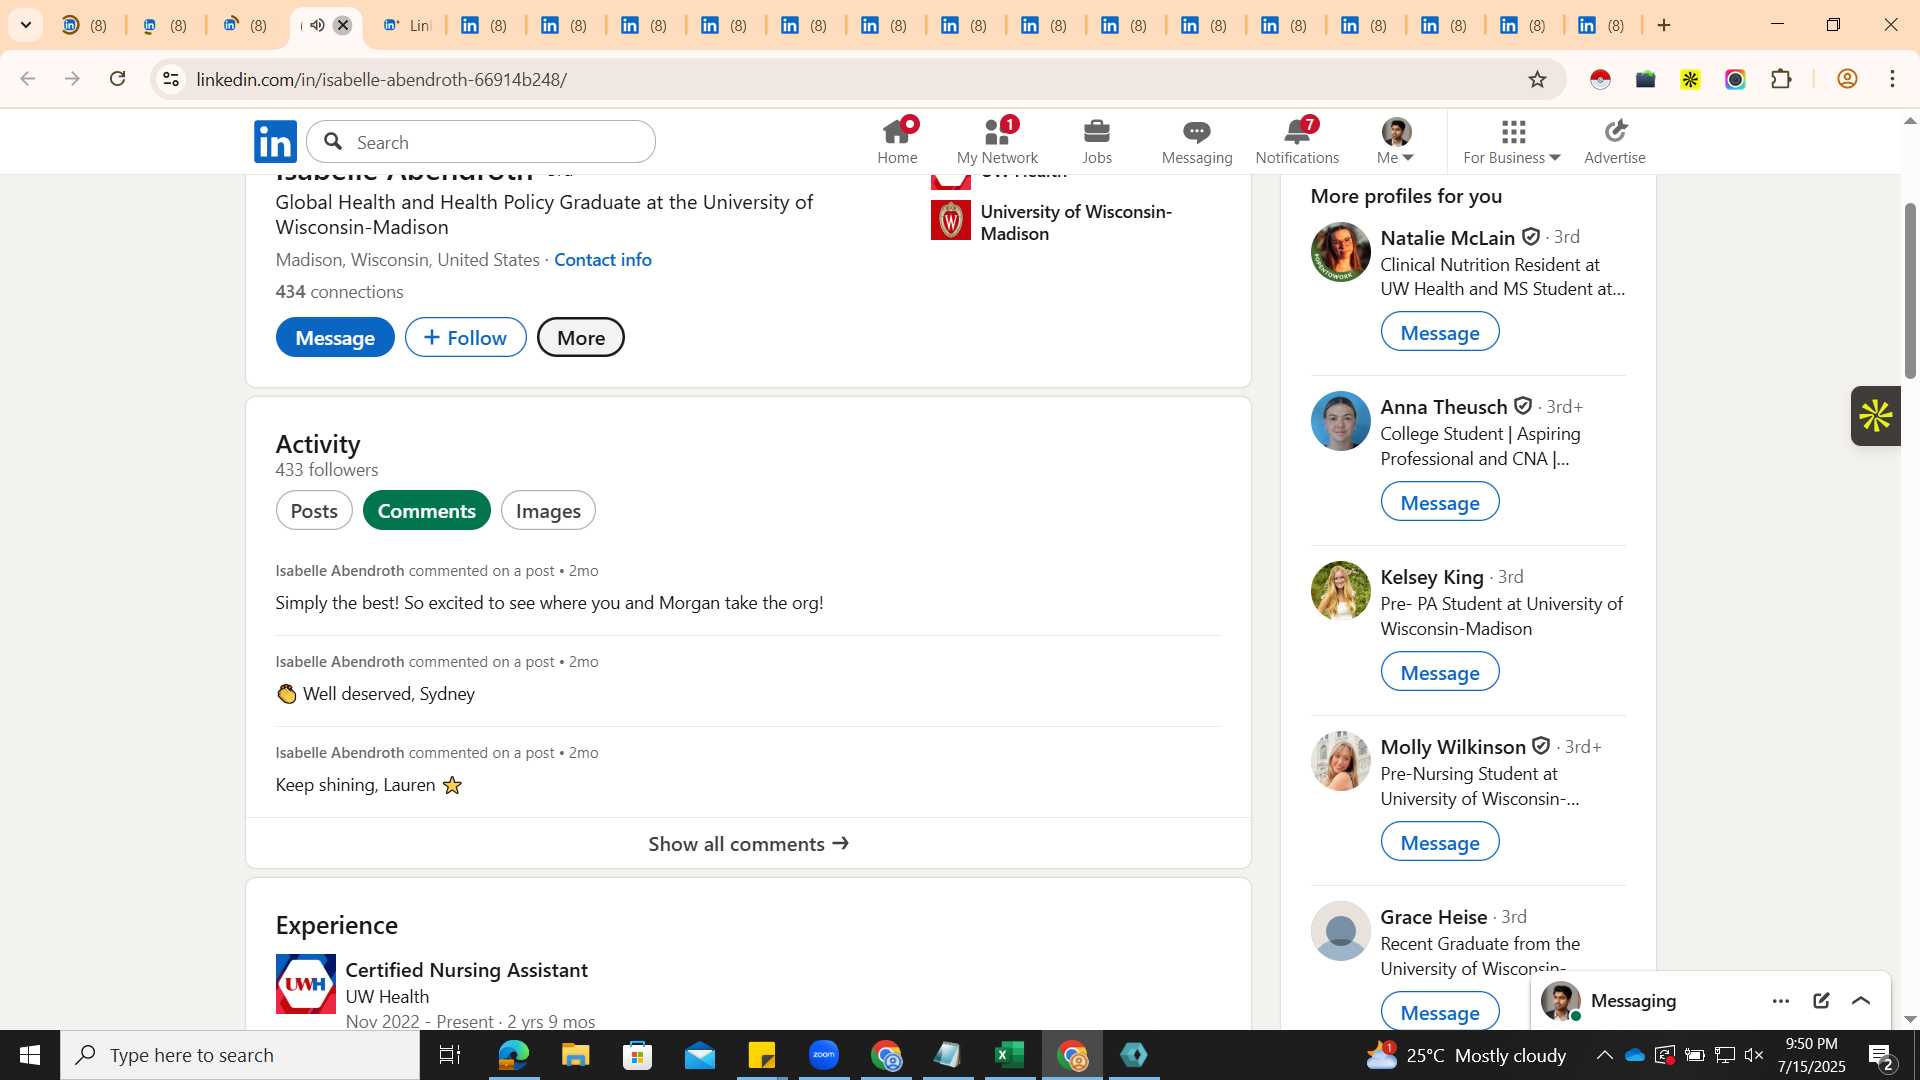
Task: Compose a new message icon in Messaging bar
Action: pyautogui.click(x=1821, y=1001)
